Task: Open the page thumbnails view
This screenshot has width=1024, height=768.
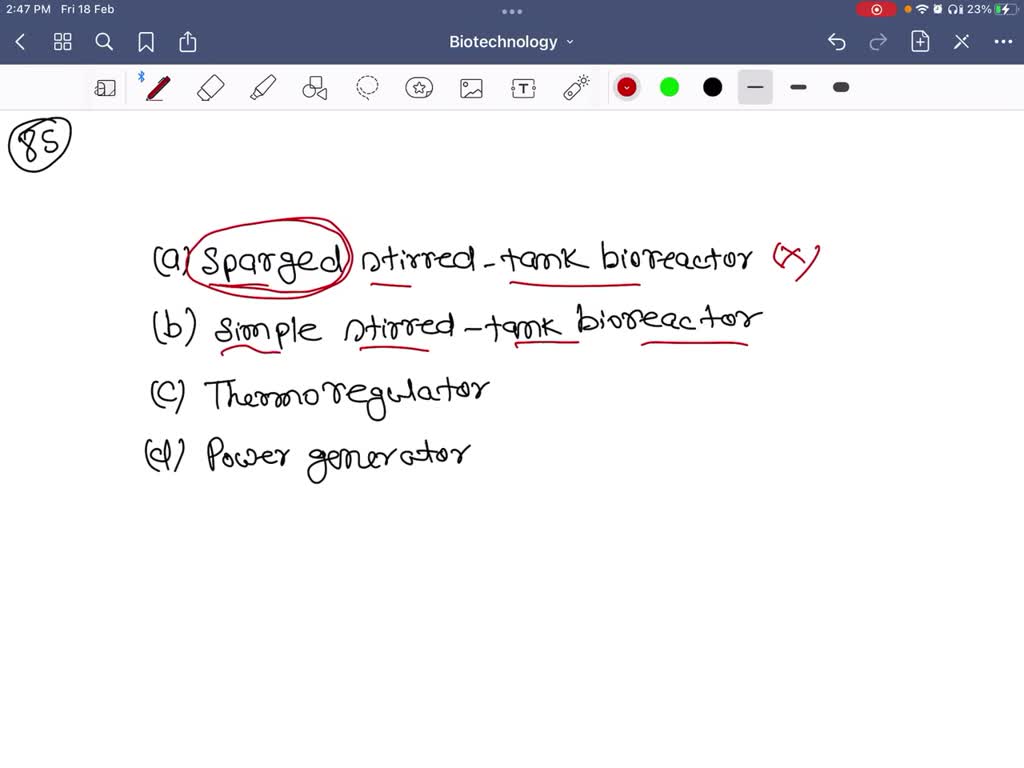Action: tap(62, 41)
